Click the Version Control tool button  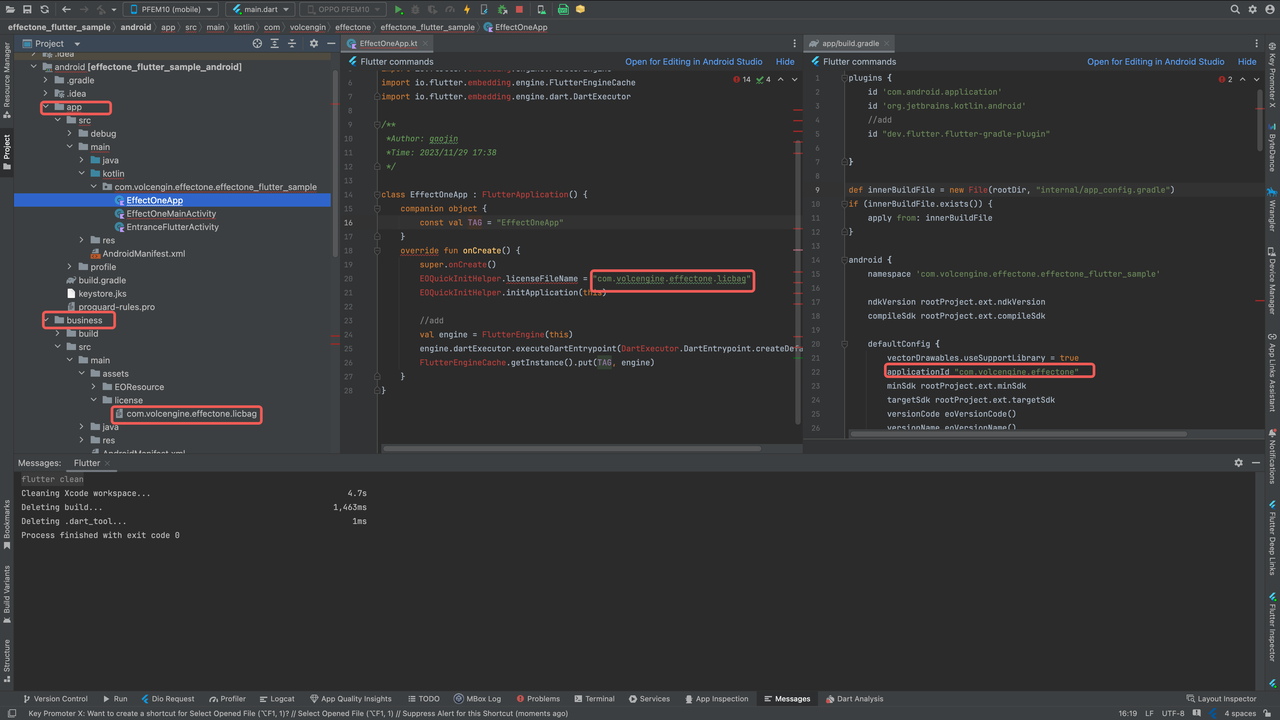pyautogui.click(x=54, y=699)
